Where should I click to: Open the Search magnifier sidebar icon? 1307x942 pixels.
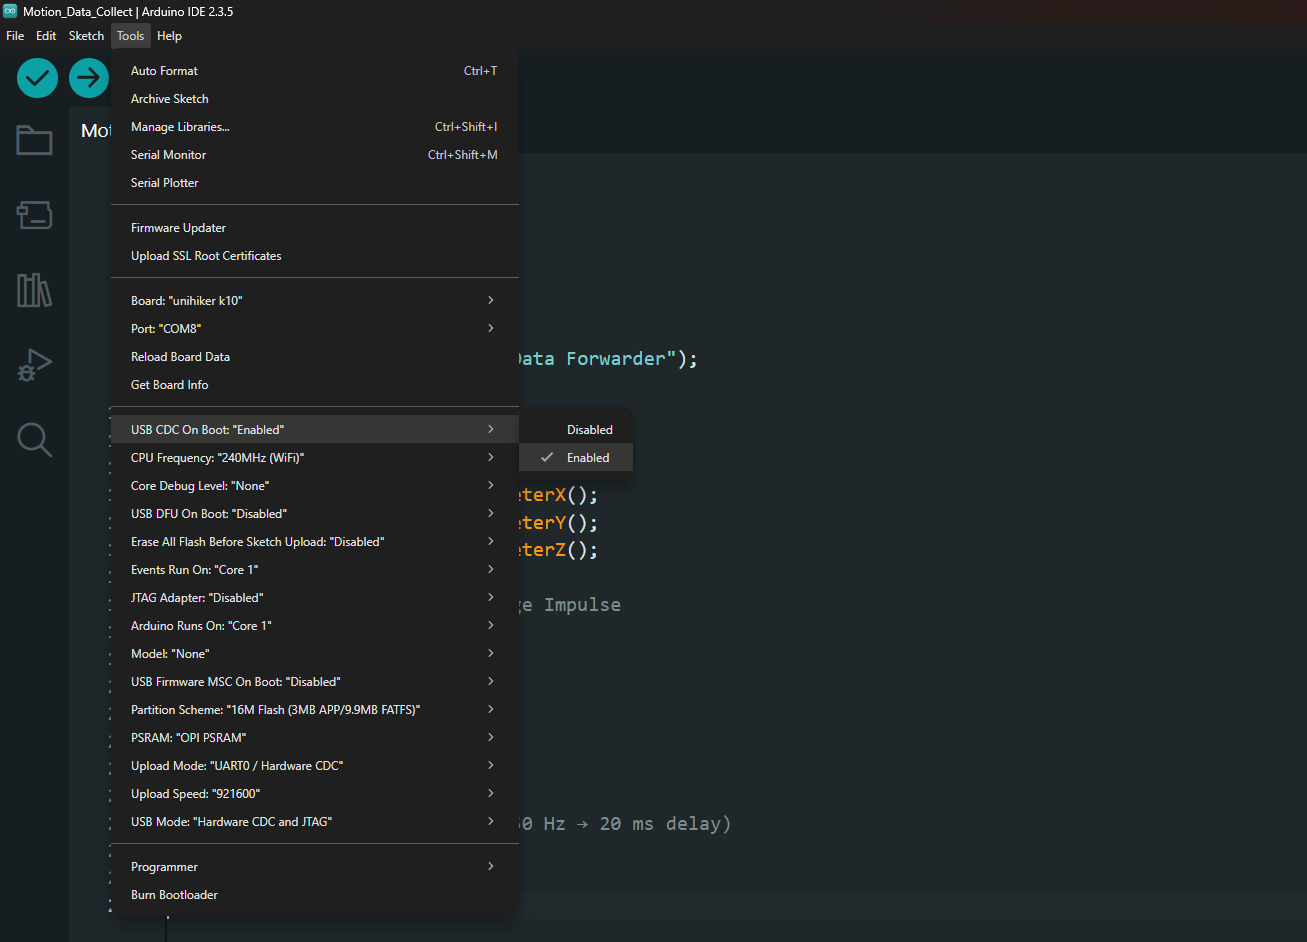click(x=34, y=440)
